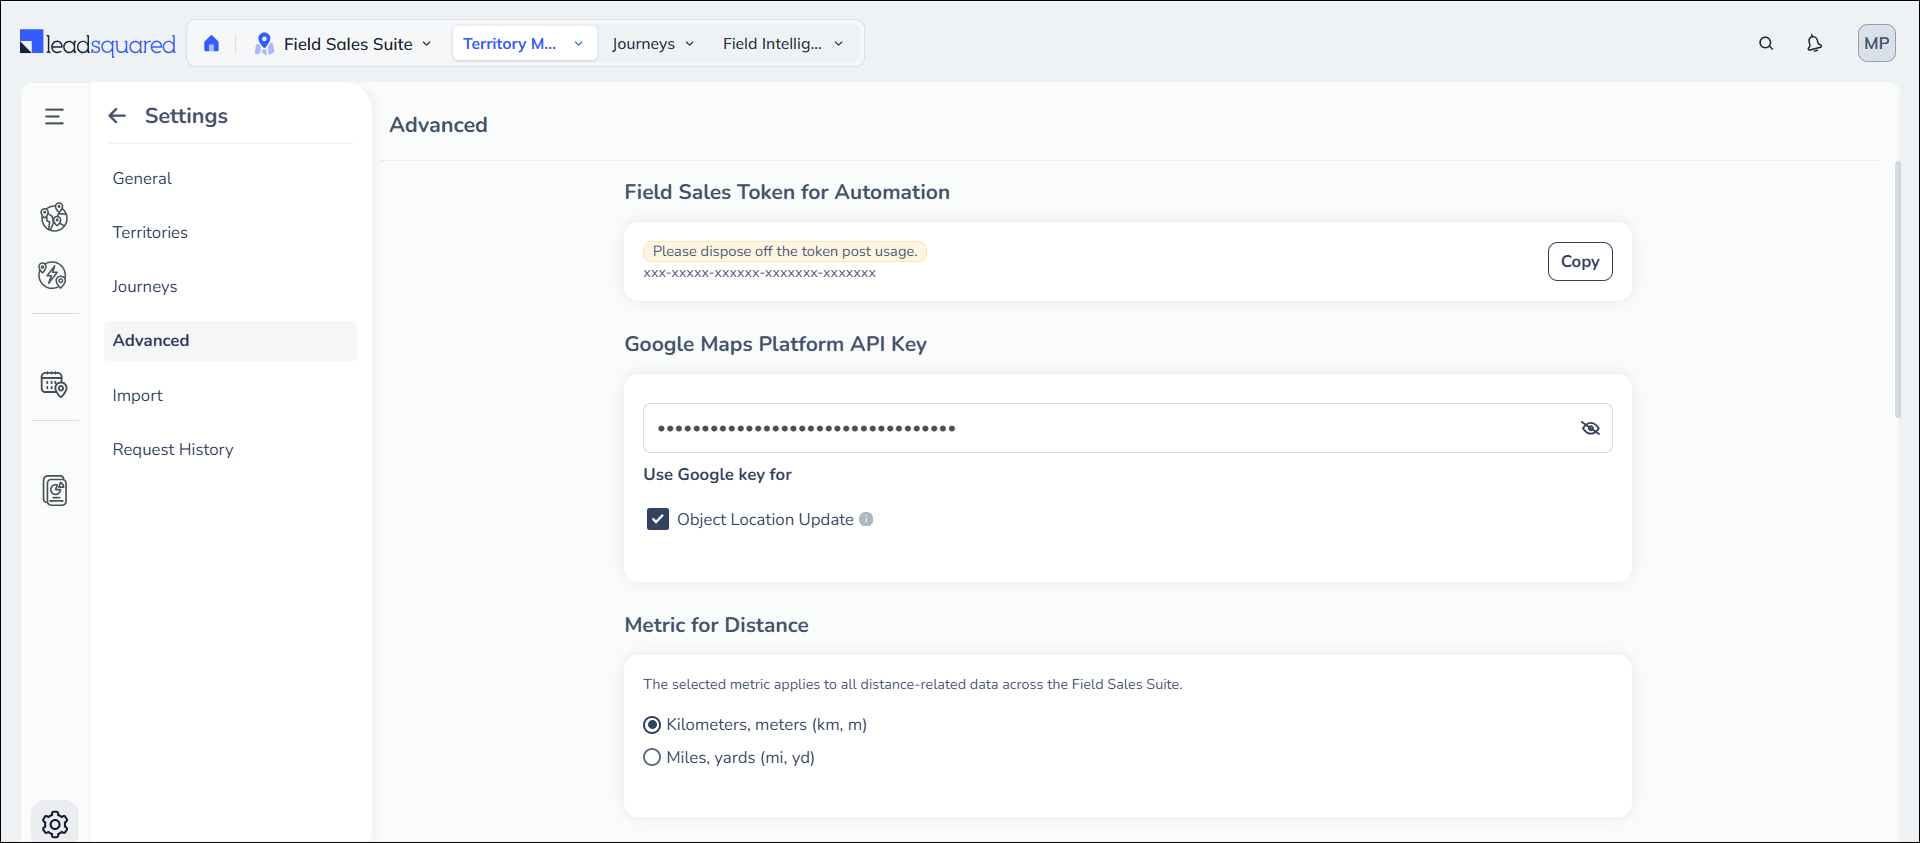Screen dimensions: 1920x843
Task: Open the settings gear in sidebar
Action: [x=55, y=823]
